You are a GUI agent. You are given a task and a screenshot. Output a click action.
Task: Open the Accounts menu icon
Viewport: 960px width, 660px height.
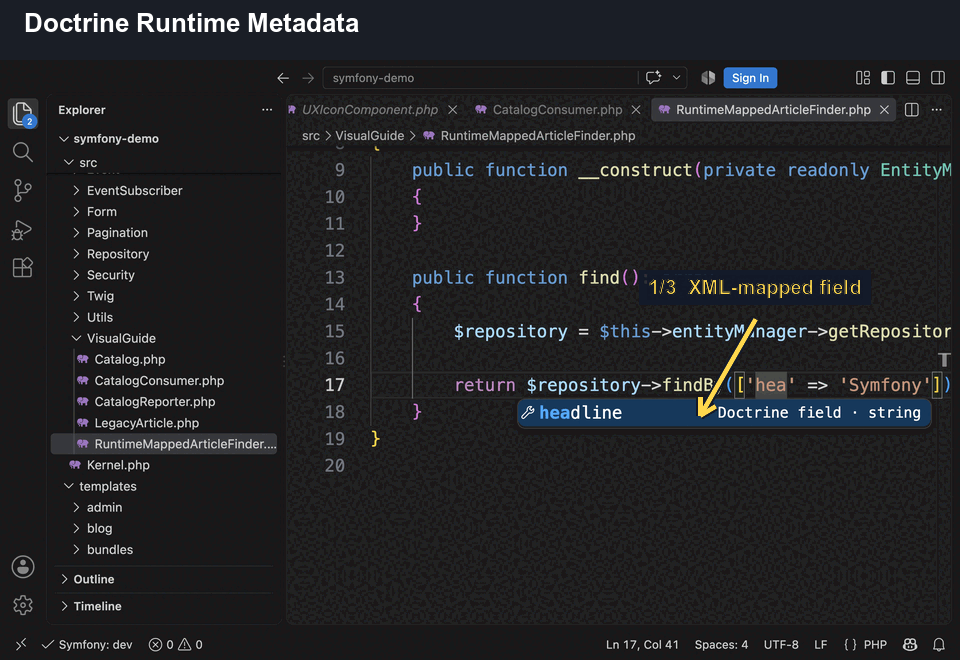(23, 567)
